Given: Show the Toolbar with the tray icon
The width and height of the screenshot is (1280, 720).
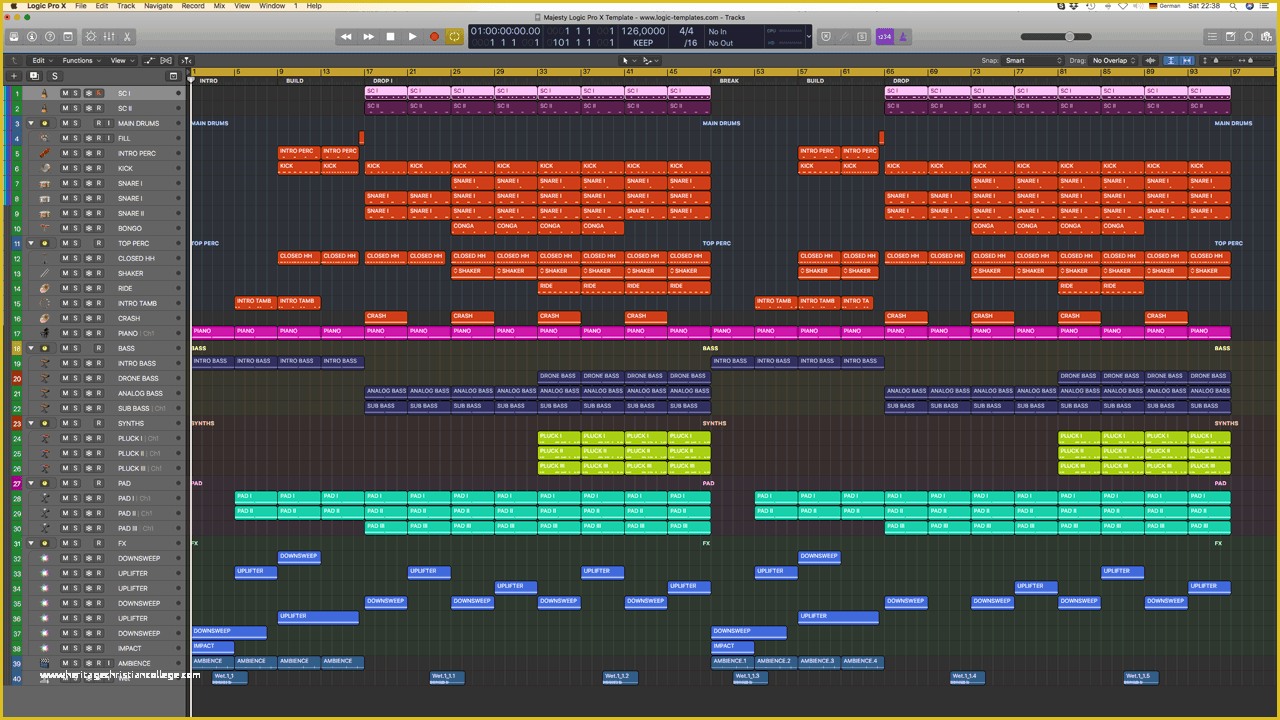Looking at the screenshot, I should click(68, 37).
